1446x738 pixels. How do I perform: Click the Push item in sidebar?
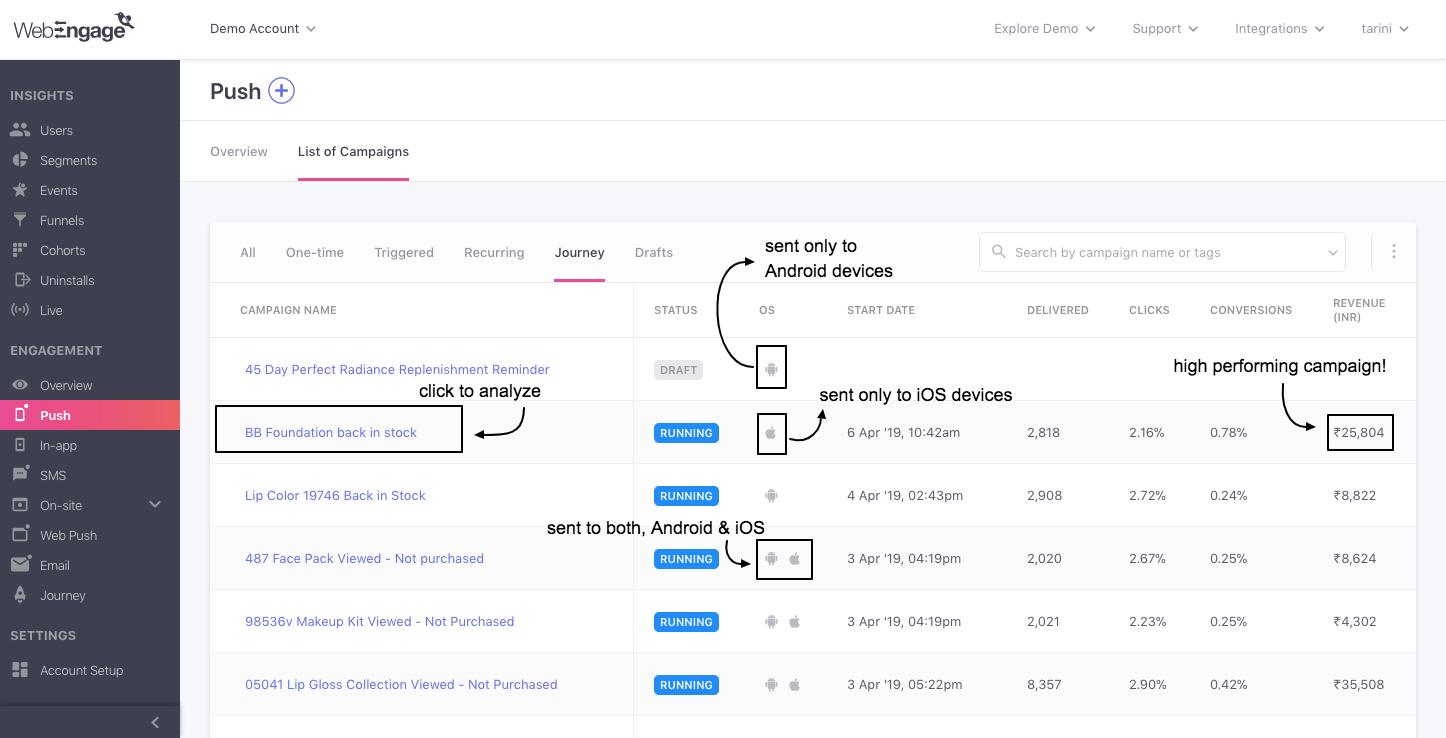(x=90, y=415)
